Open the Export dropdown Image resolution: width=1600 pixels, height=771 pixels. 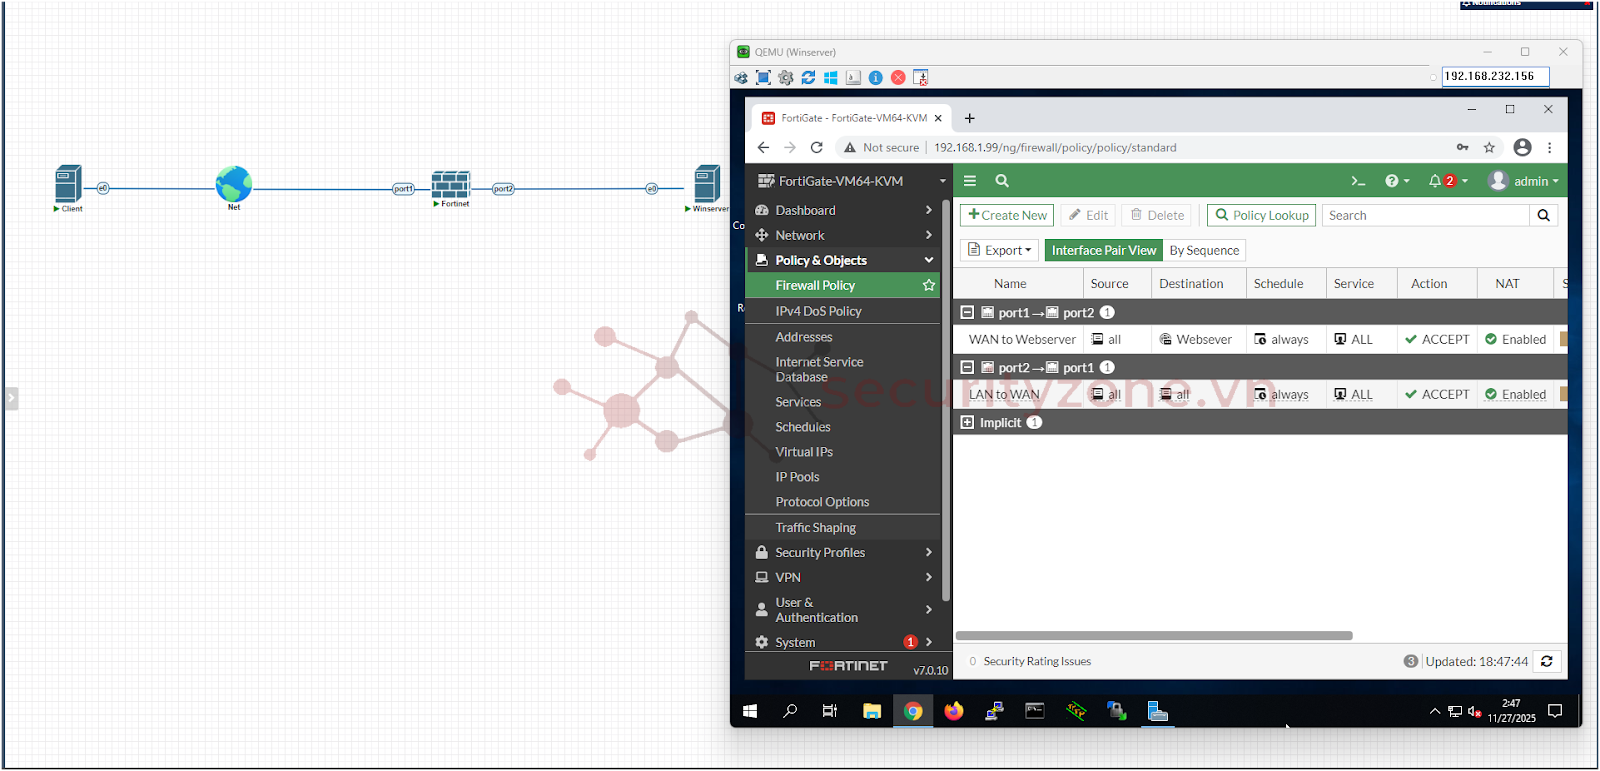(x=999, y=251)
